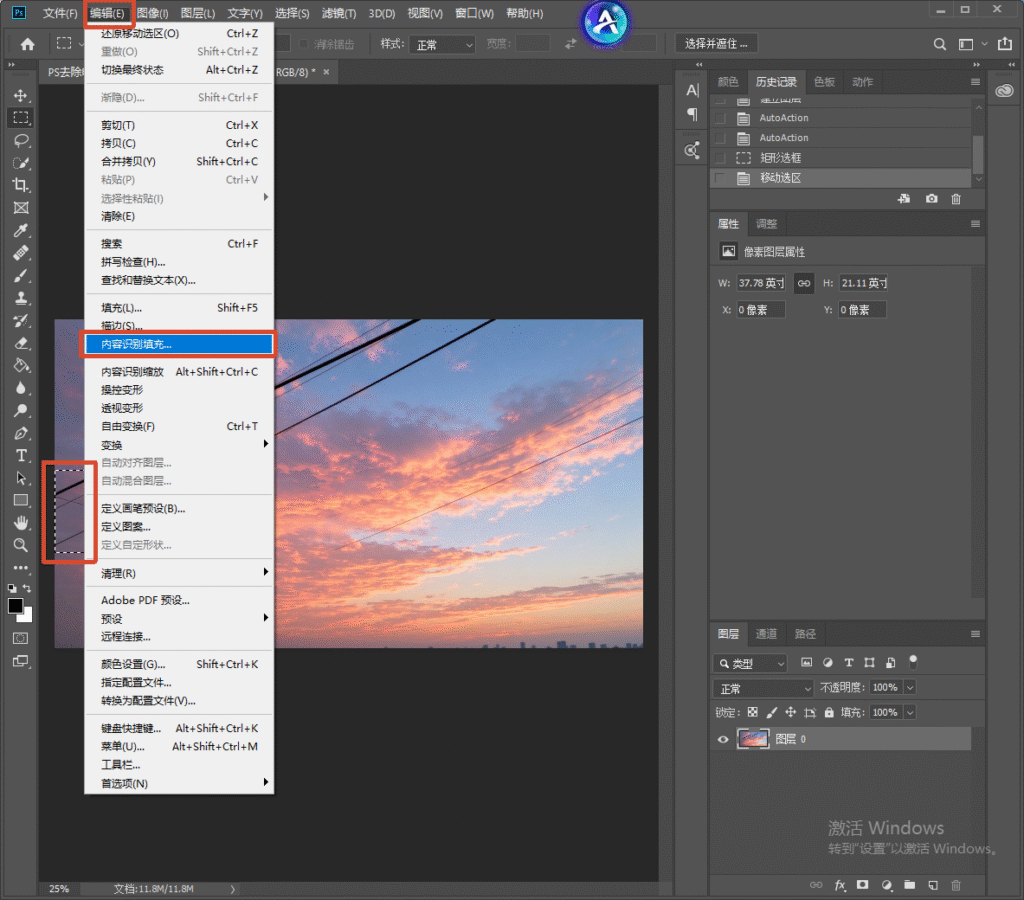Viewport: 1024px width, 900px height.
Task: Select the Move tool
Action: tap(21, 95)
